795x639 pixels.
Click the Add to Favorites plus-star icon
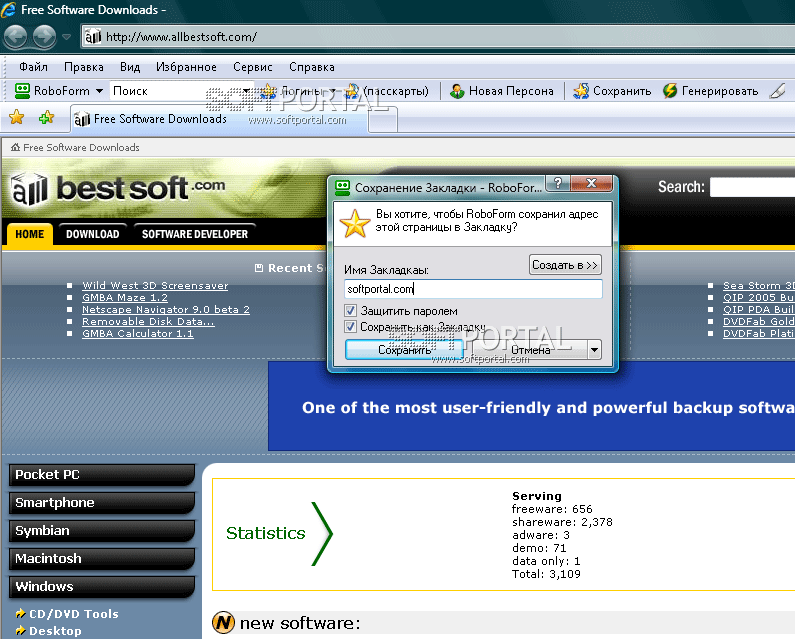point(46,117)
